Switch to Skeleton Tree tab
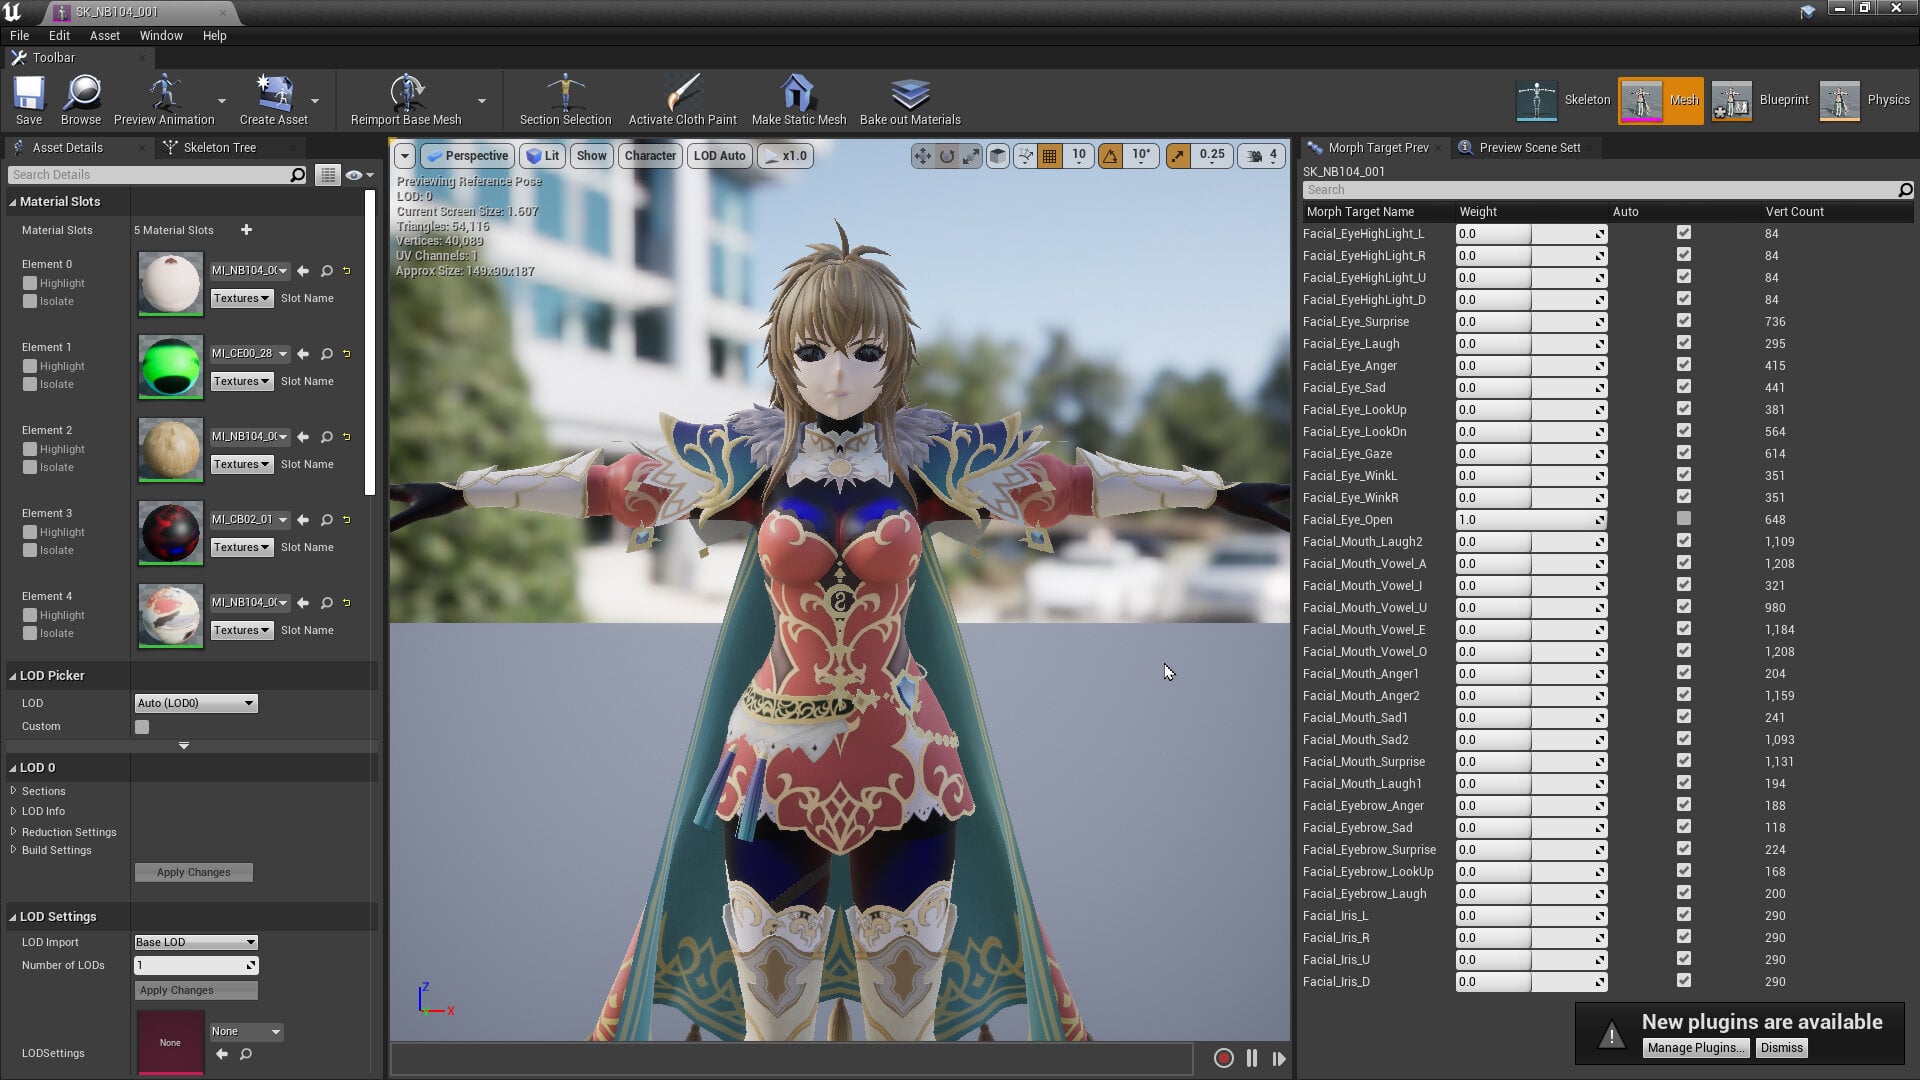 [219, 147]
